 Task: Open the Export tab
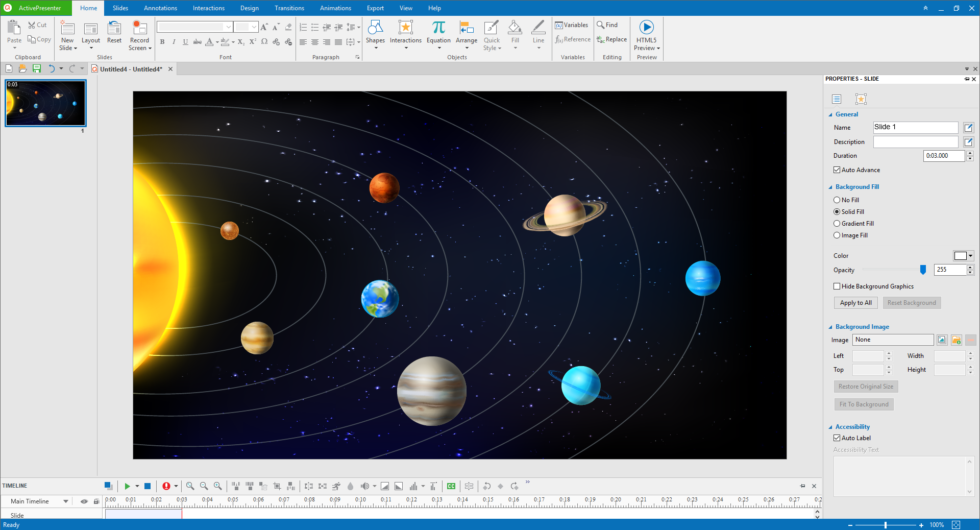coord(375,7)
